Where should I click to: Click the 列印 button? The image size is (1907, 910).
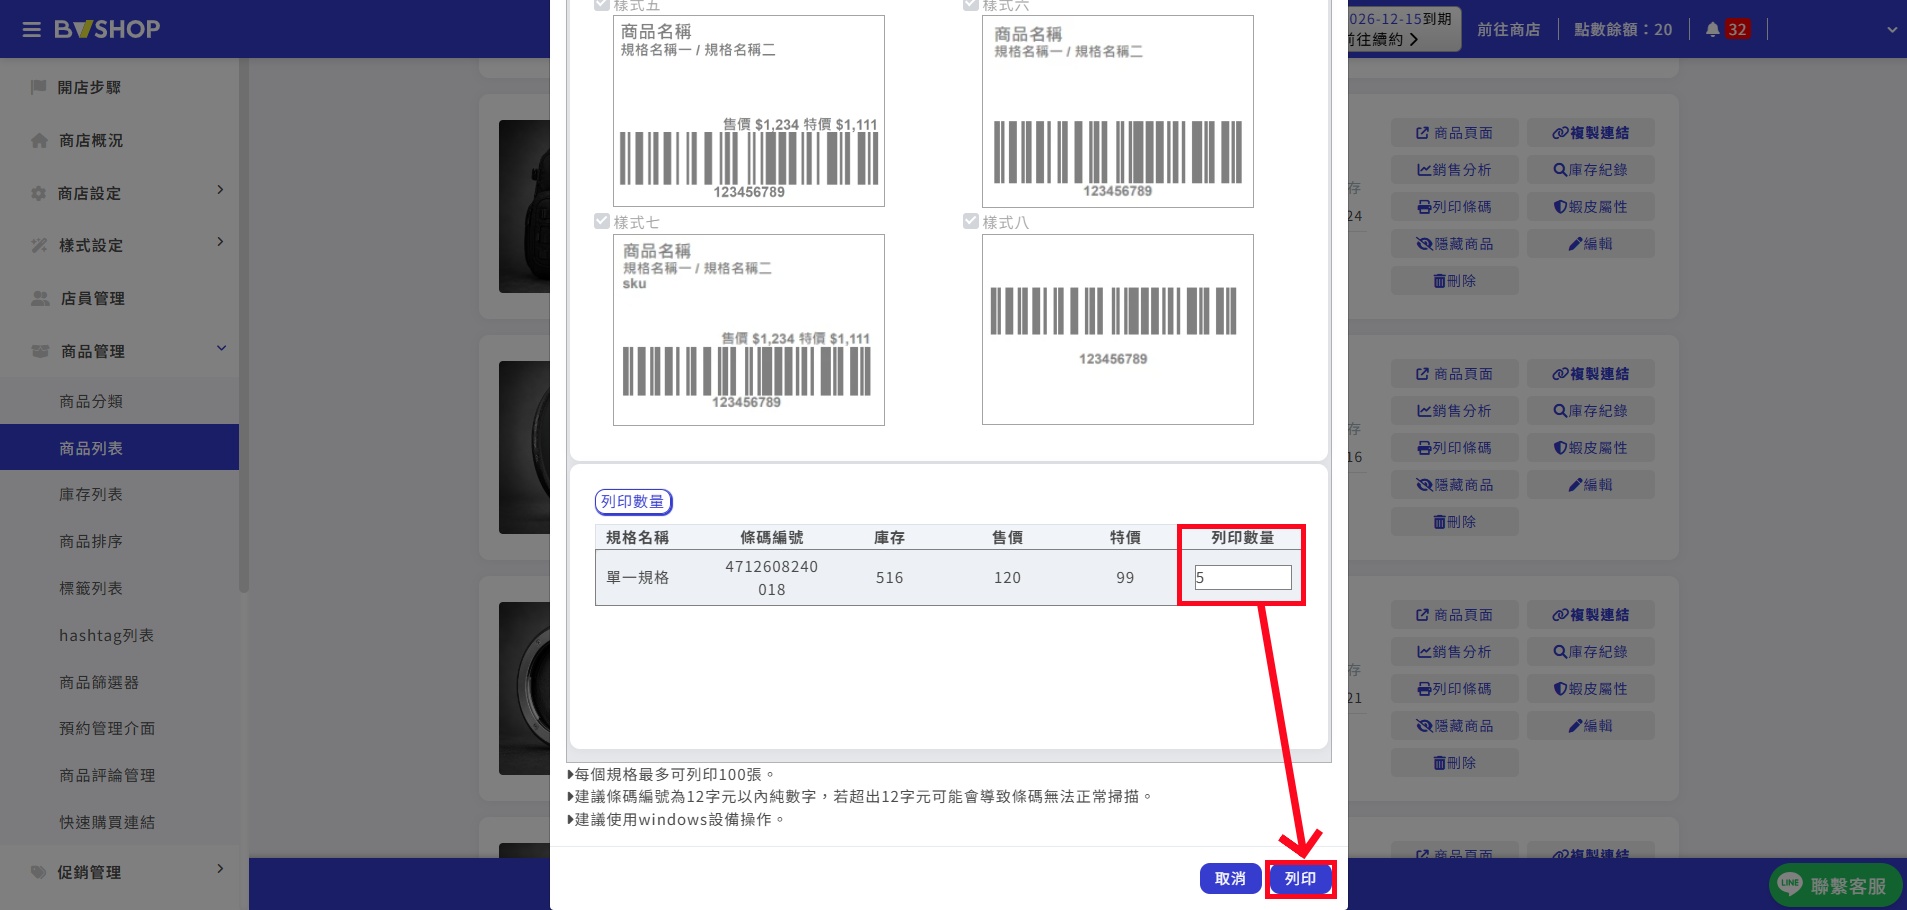pos(1300,878)
